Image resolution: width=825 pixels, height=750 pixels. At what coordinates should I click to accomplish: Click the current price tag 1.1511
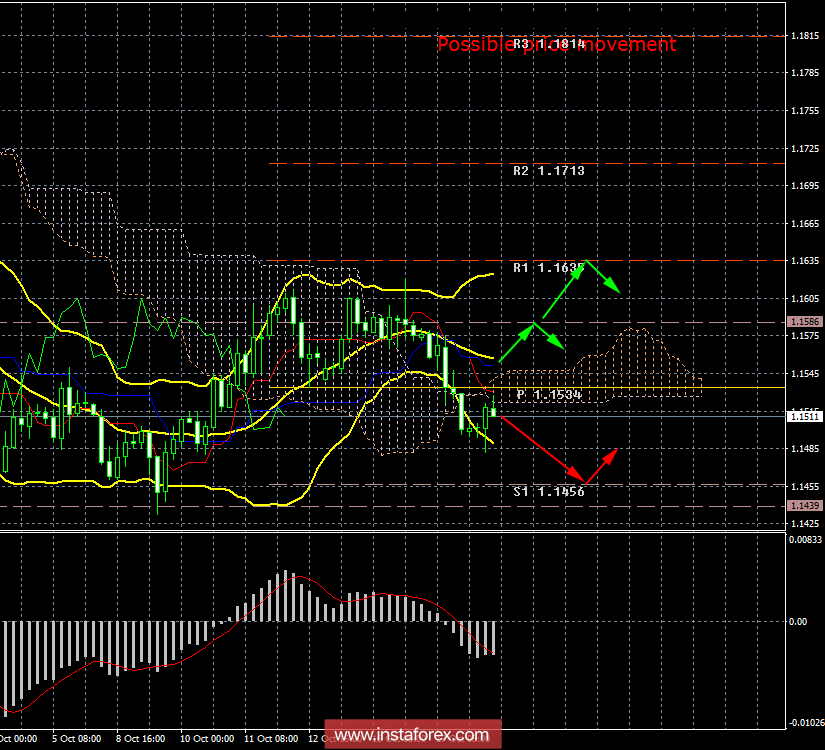[x=804, y=416]
